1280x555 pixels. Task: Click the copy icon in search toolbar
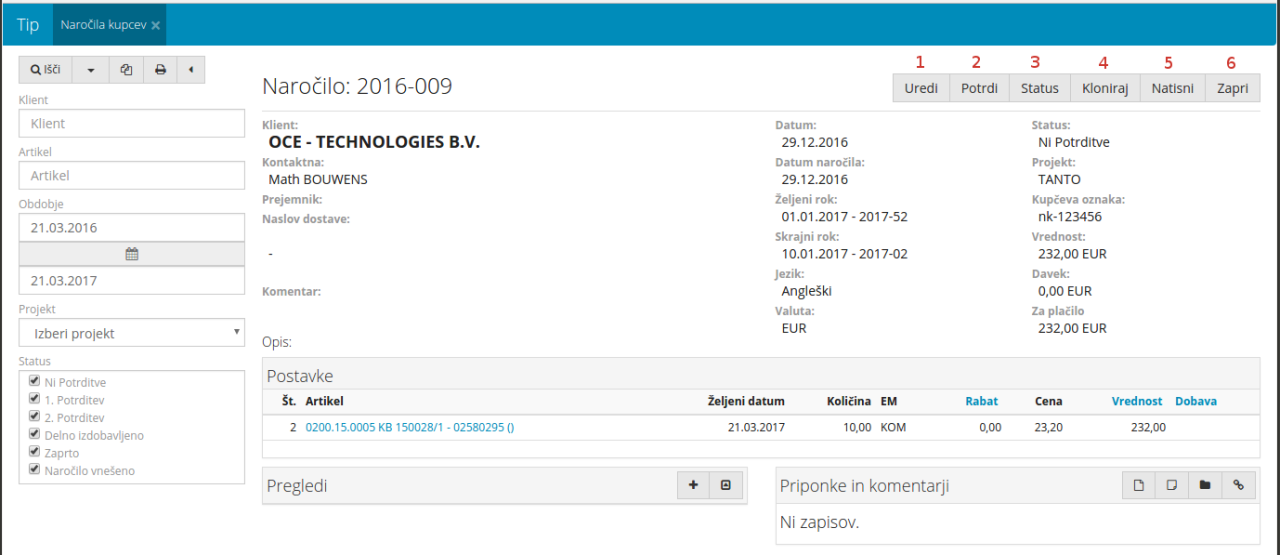tap(126, 70)
